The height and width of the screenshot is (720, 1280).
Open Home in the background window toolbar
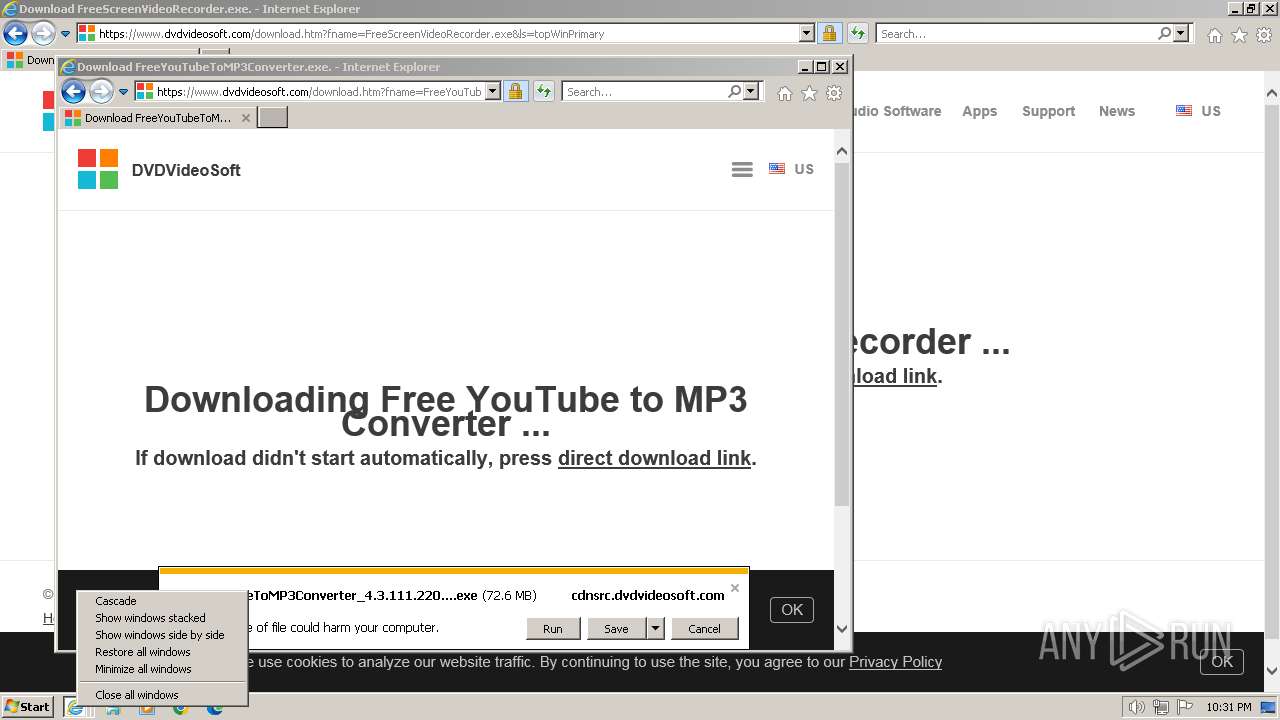point(1214,35)
